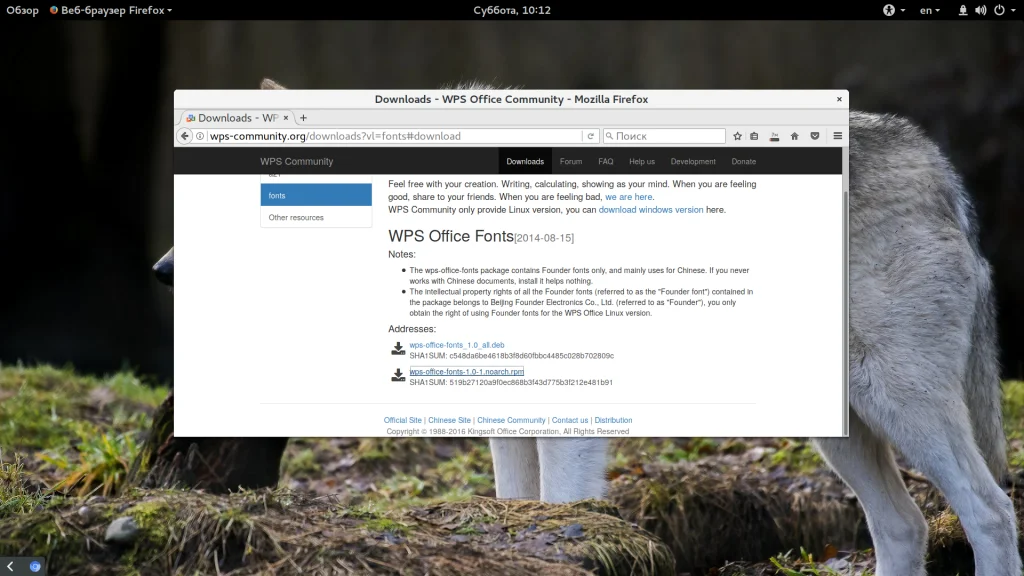
Task: Open a new tab with the plus button
Action: (x=303, y=118)
